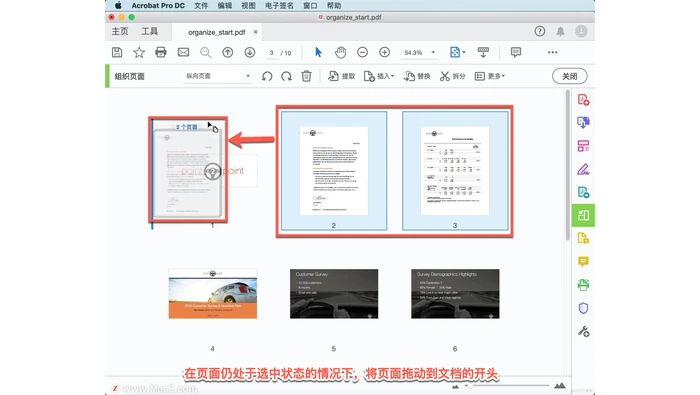Select page 5 Customer Survey thumbnail
The width and height of the screenshot is (700, 395).
(x=334, y=294)
